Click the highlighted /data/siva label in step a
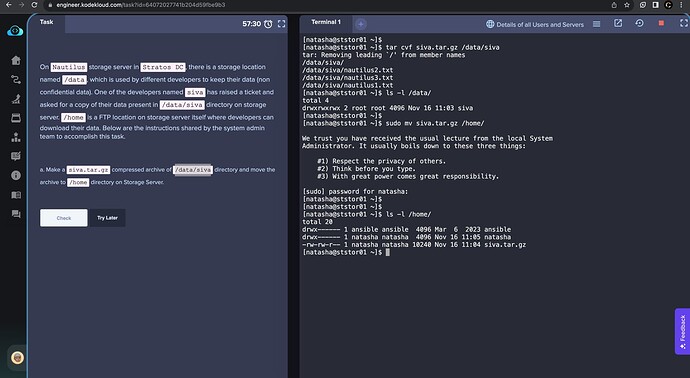The height and width of the screenshot is (378, 690). pyautogui.click(x=193, y=169)
